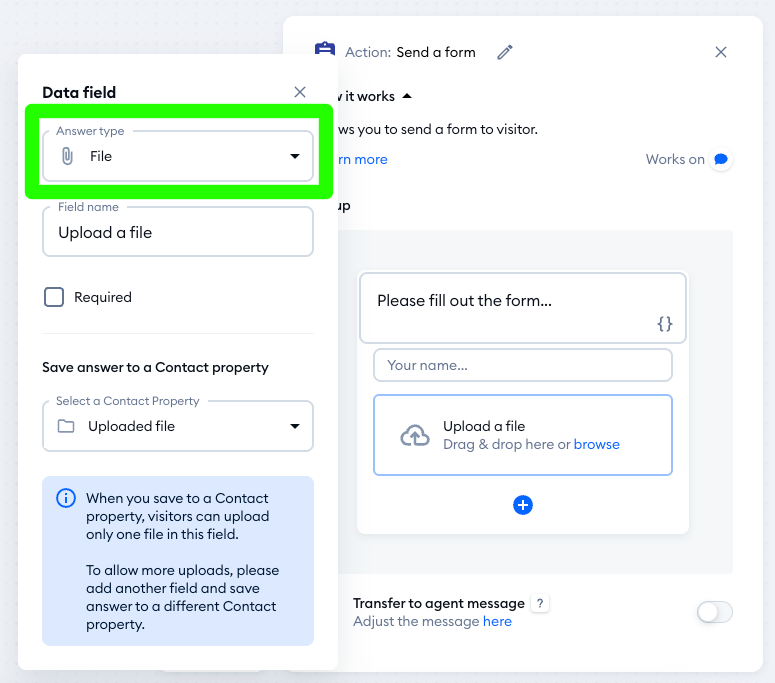Click the blue plus add field icon
Screen dimensions: 775x683
523,505
